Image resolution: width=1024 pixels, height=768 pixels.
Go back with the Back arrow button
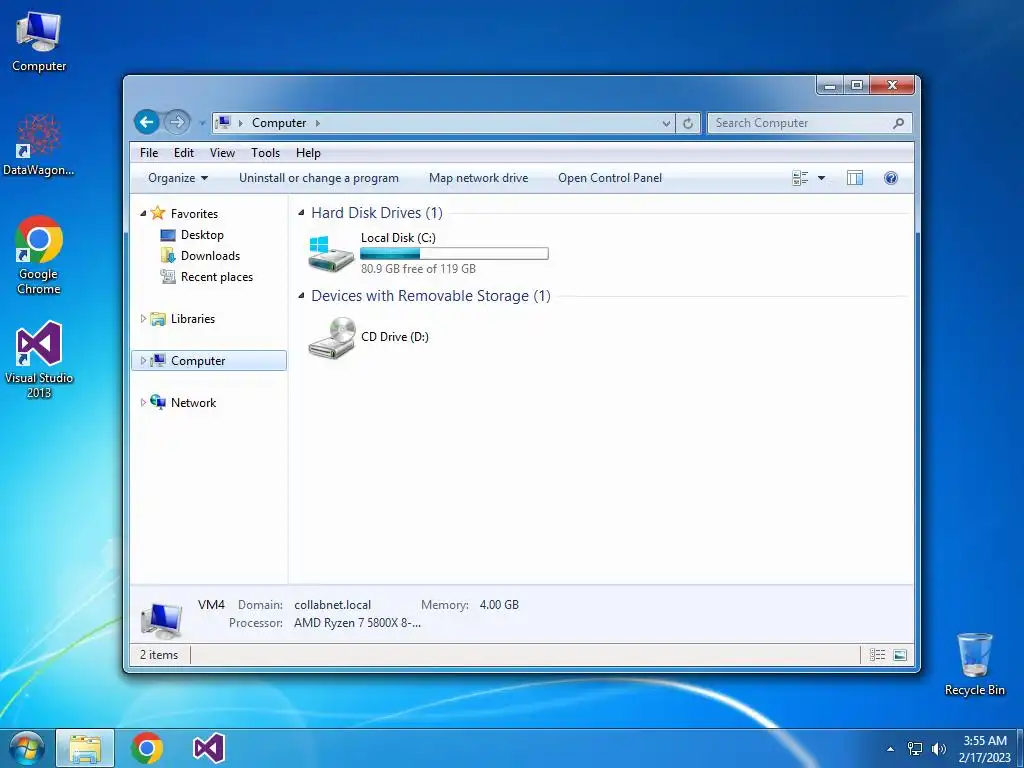[x=147, y=122]
